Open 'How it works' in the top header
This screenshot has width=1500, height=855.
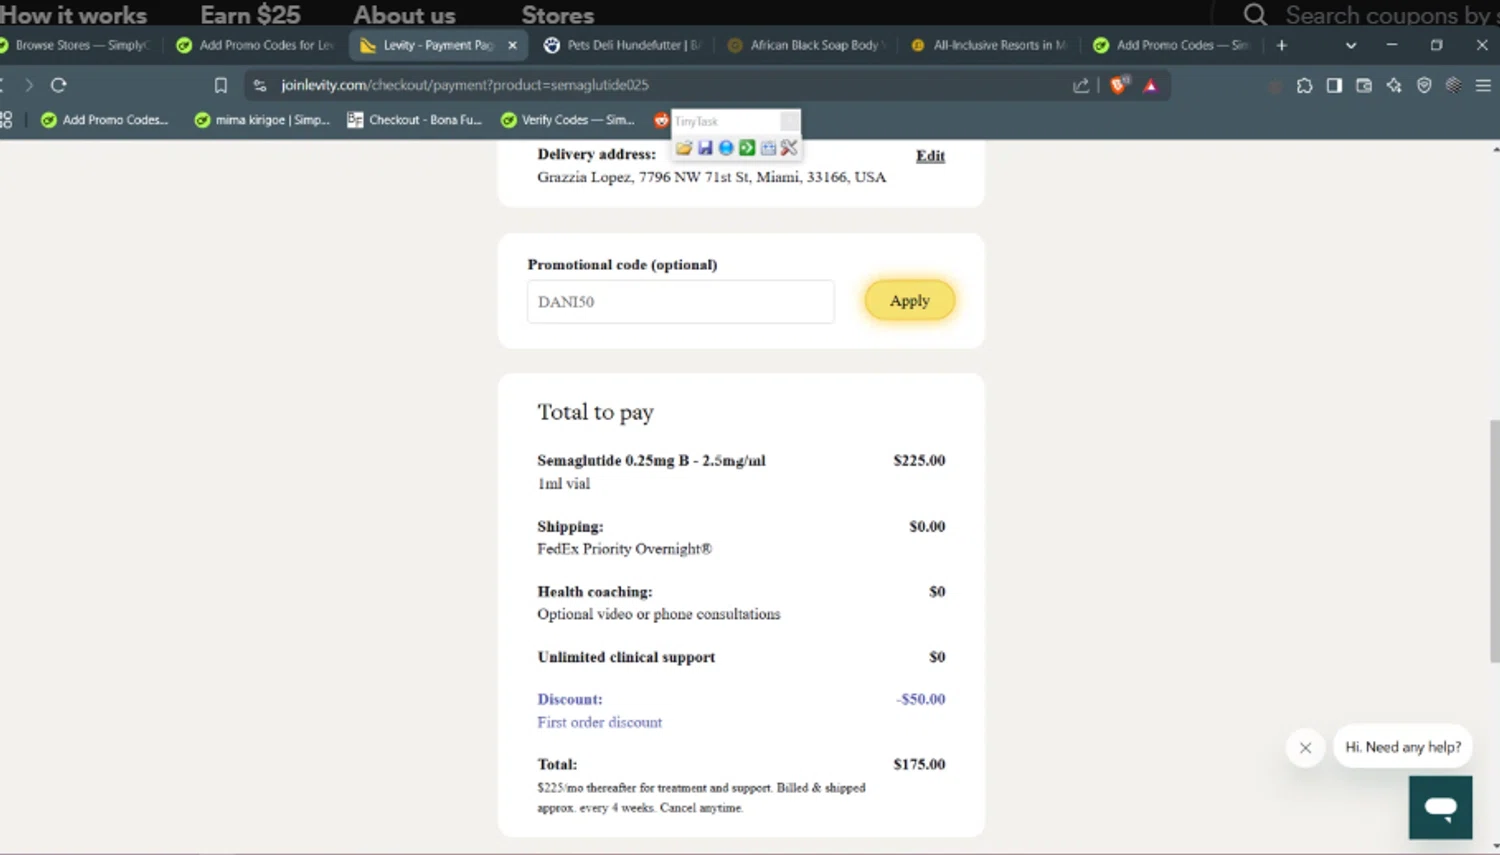[x=73, y=14]
